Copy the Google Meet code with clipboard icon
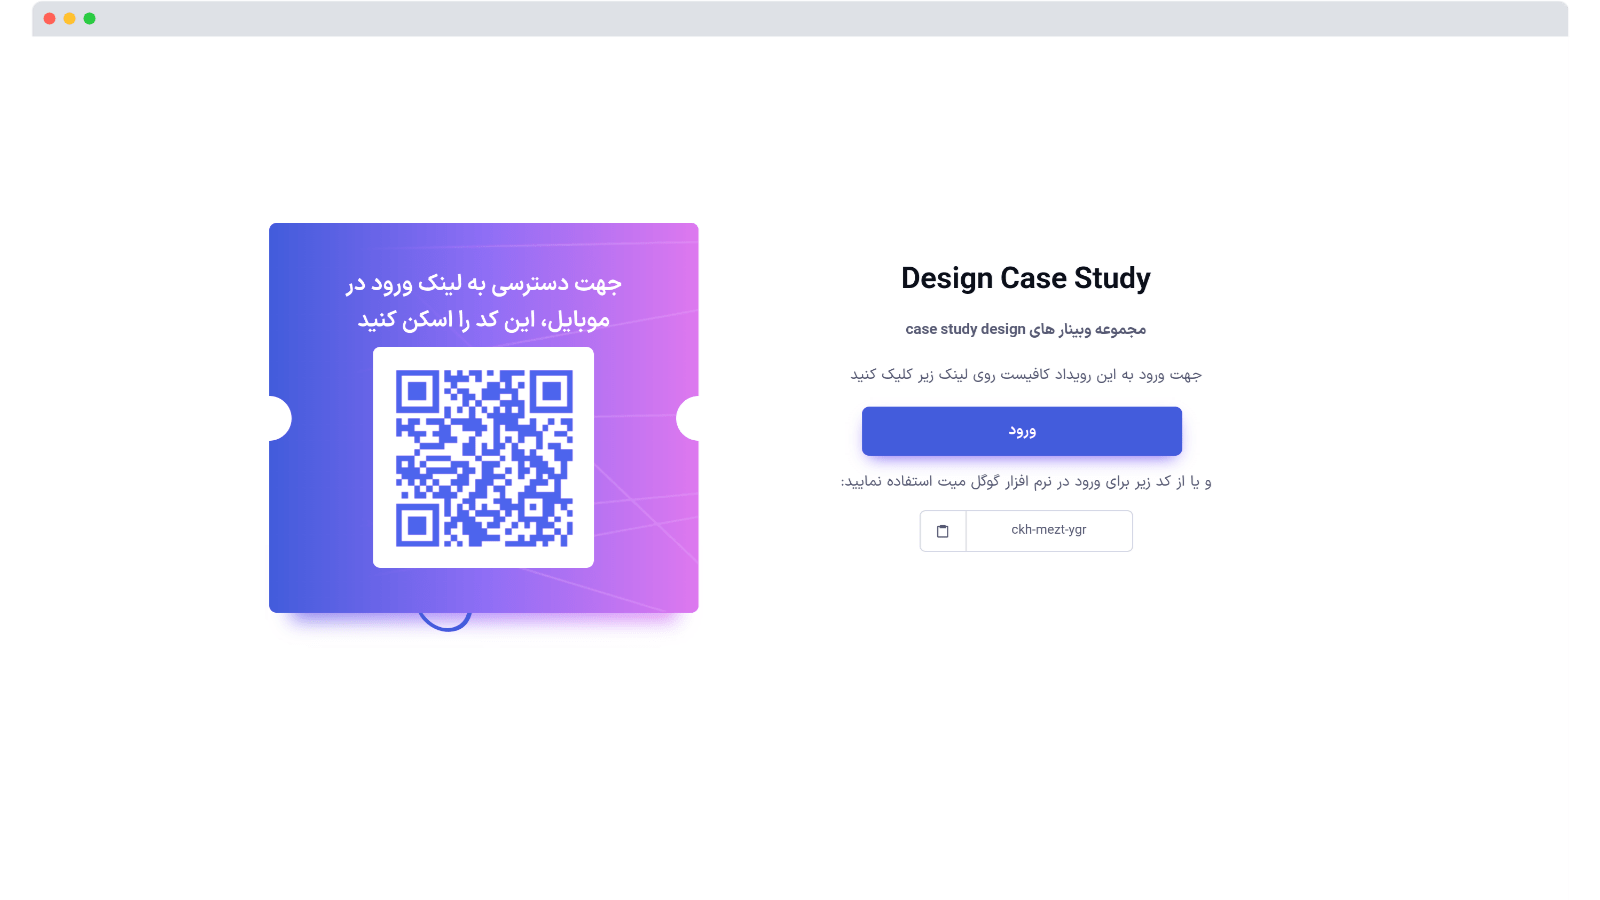The height and width of the screenshot is (900, 1600). tap(942, 531)
